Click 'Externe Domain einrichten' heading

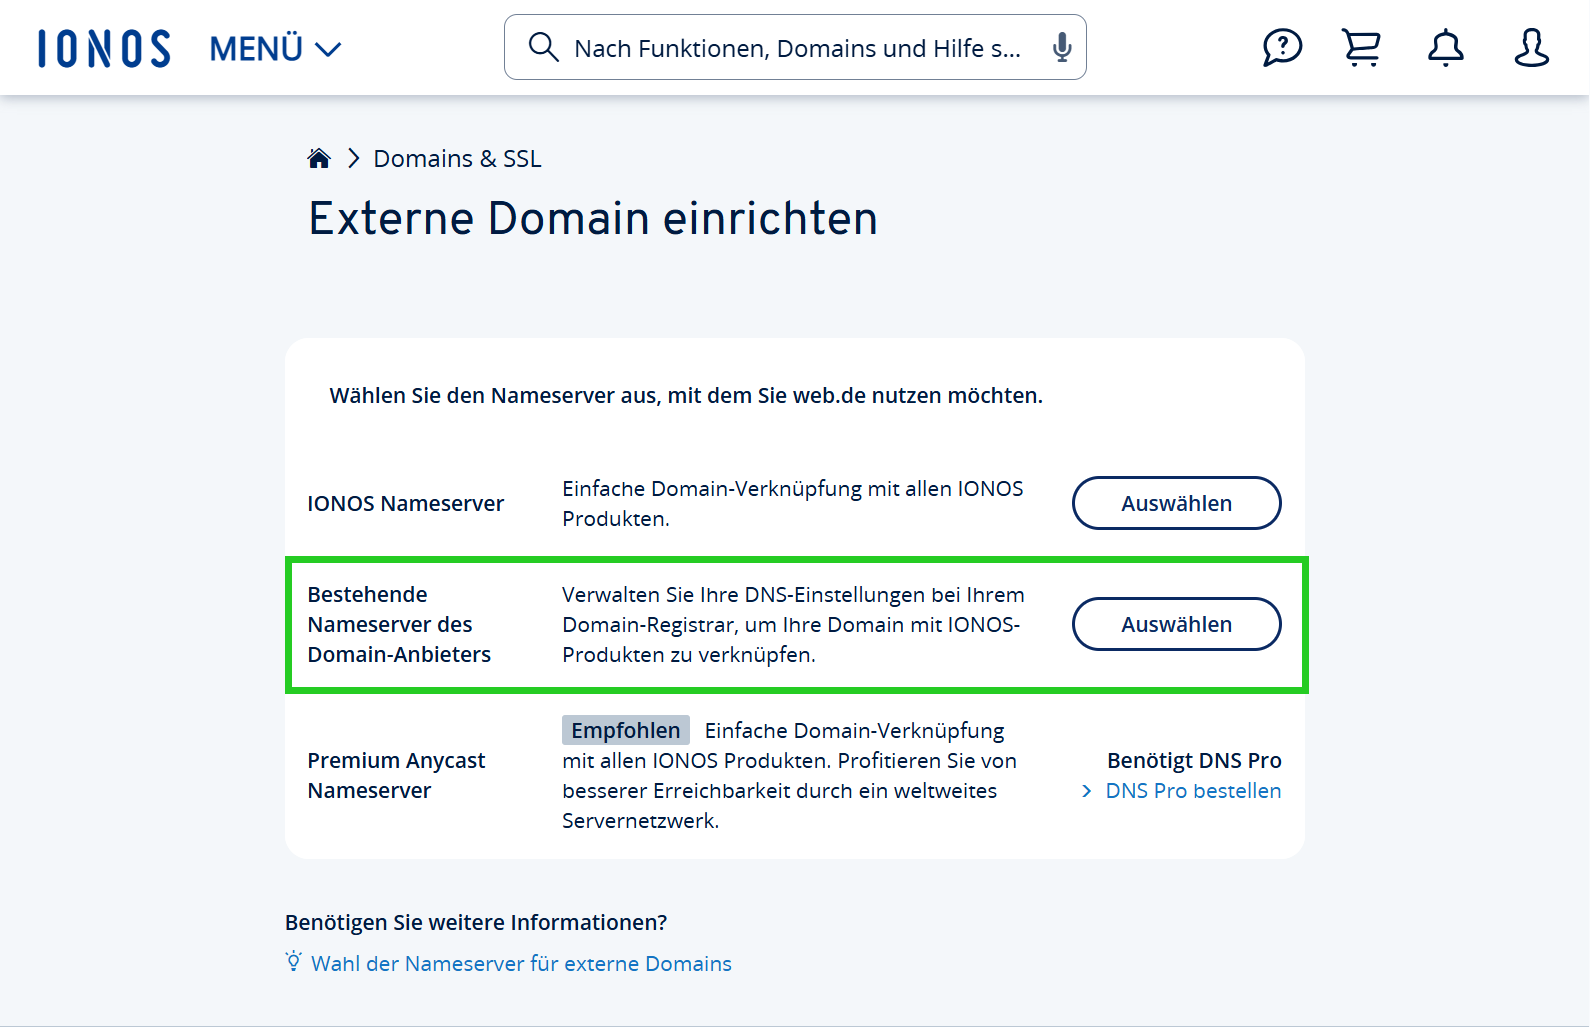point(593,218)
